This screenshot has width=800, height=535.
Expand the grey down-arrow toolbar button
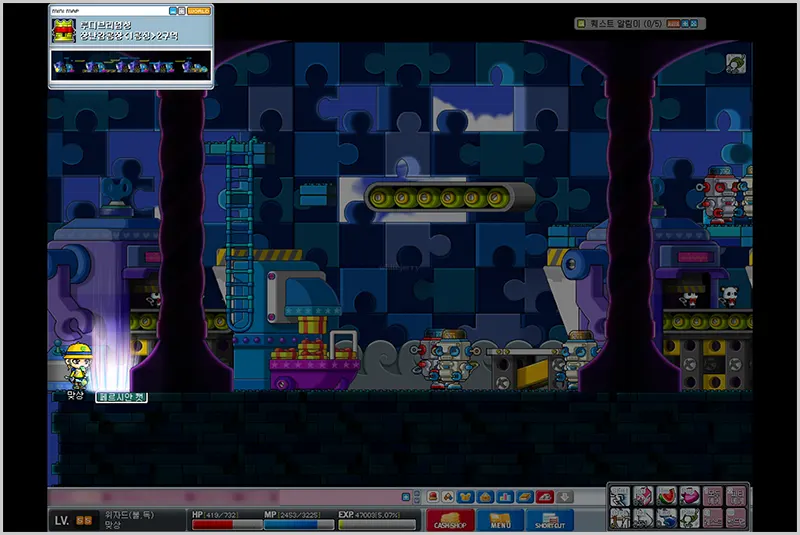[x=565, y=497]
